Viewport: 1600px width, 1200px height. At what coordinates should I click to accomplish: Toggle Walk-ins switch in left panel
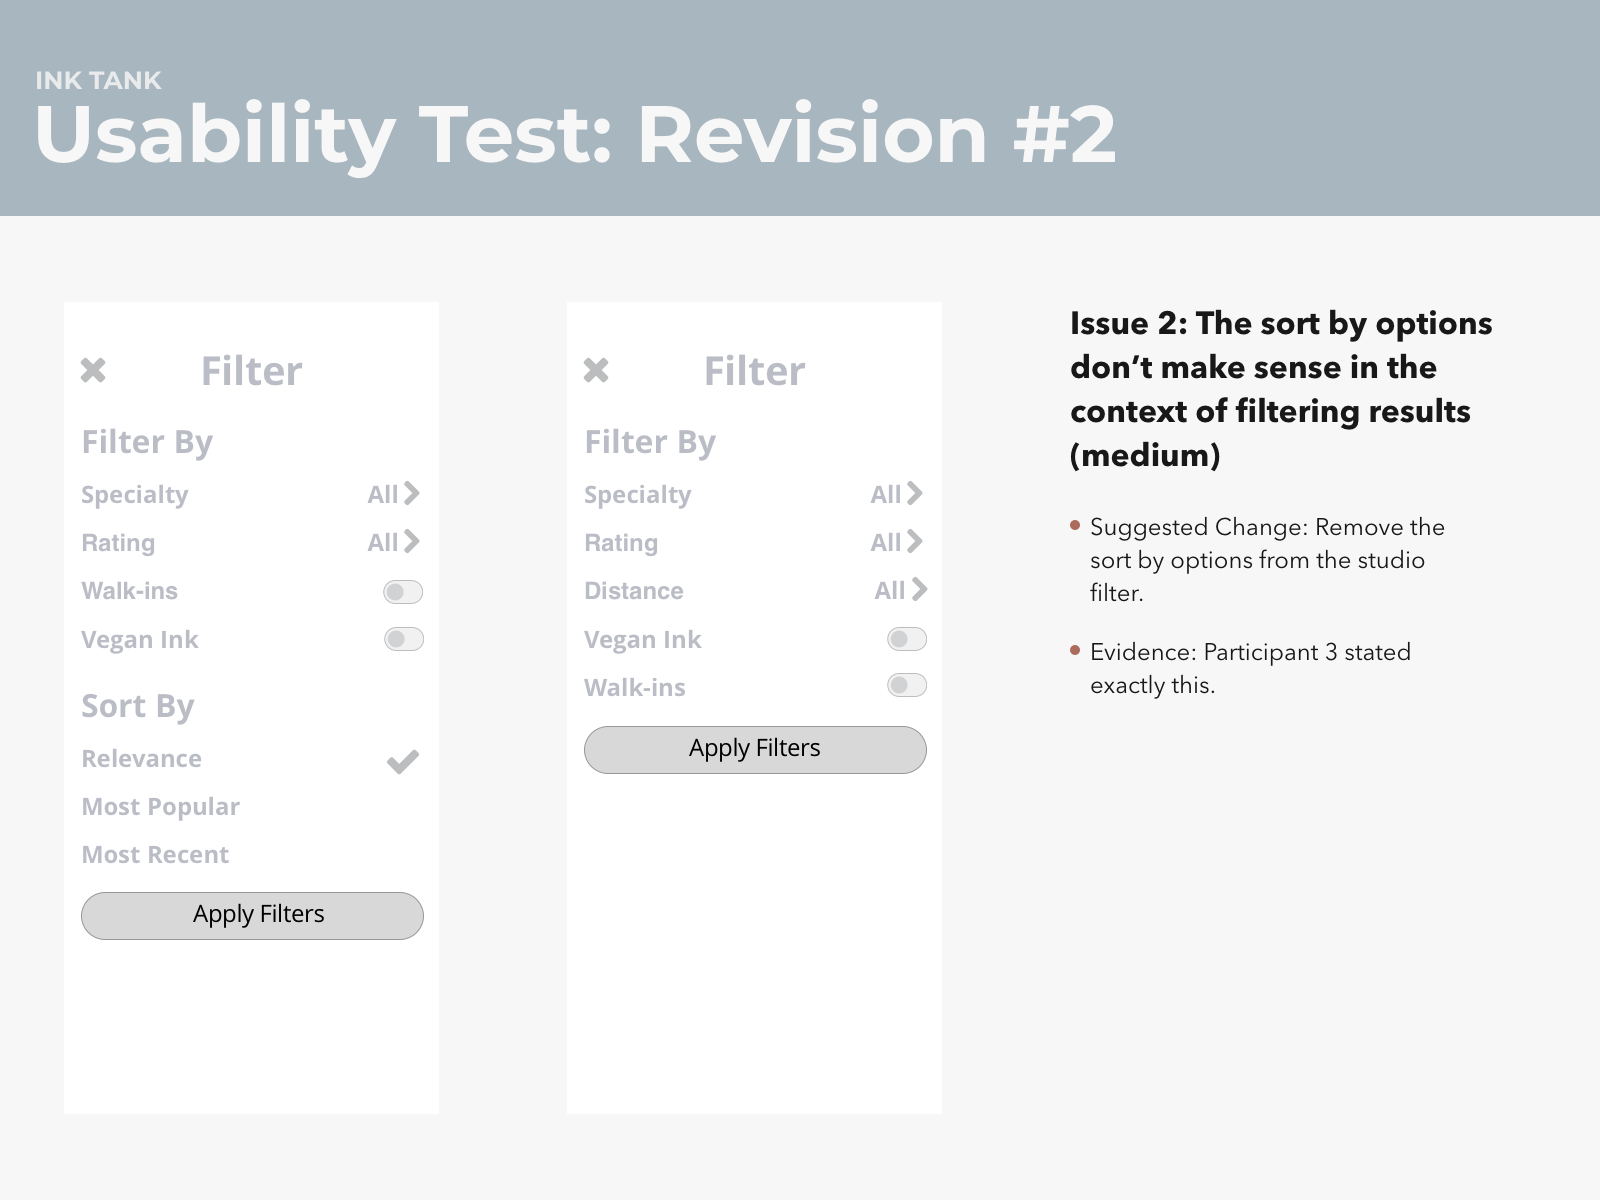pyautogui.click(x=403, y=592)
